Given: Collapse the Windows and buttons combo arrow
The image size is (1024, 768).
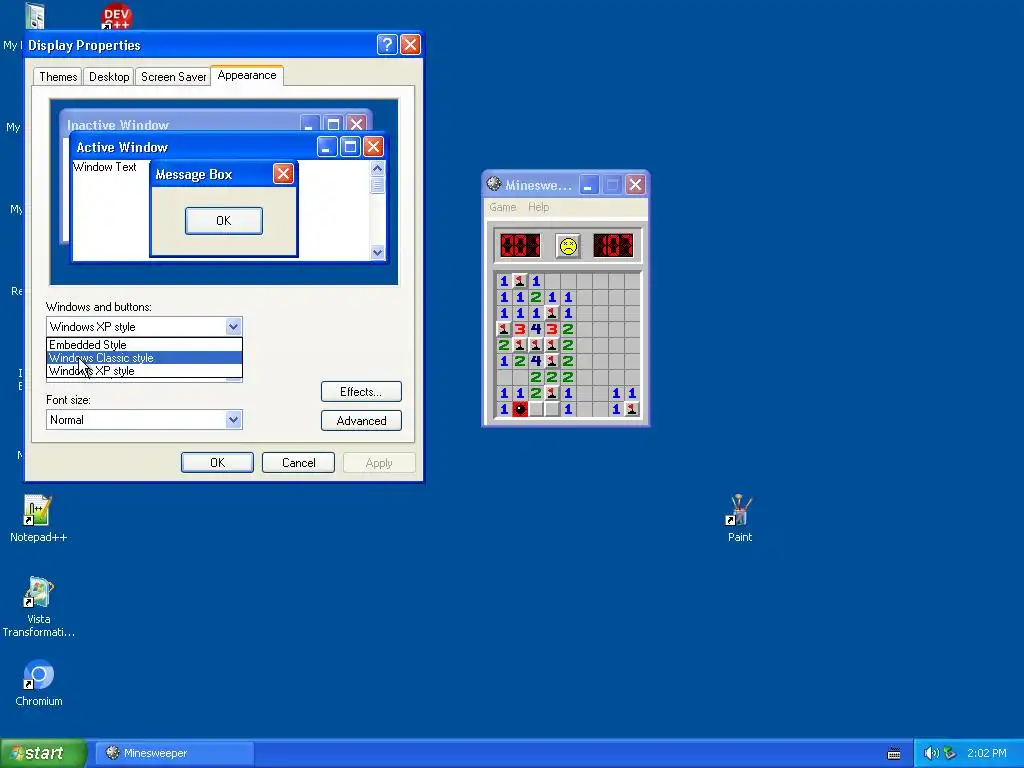Looking at the screenshot, I should point(233,327).
